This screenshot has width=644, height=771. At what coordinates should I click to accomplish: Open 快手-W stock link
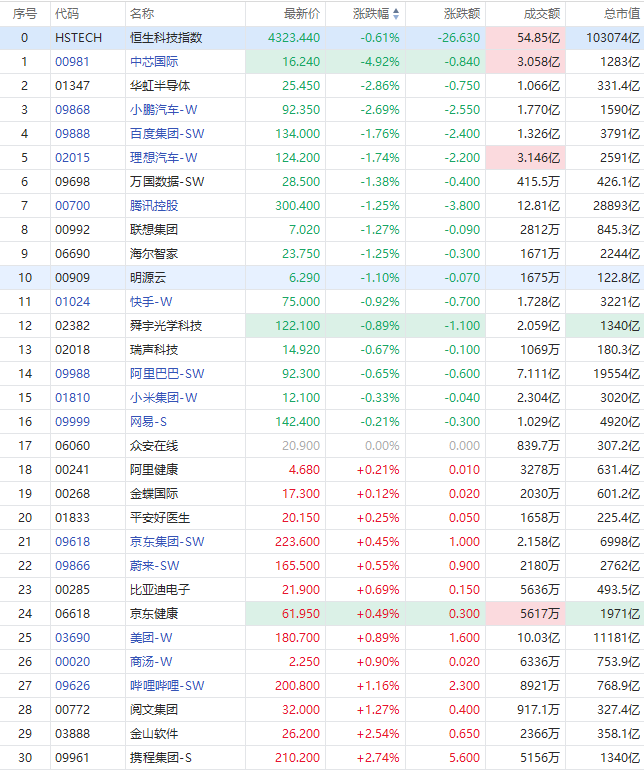pos(151,302)
